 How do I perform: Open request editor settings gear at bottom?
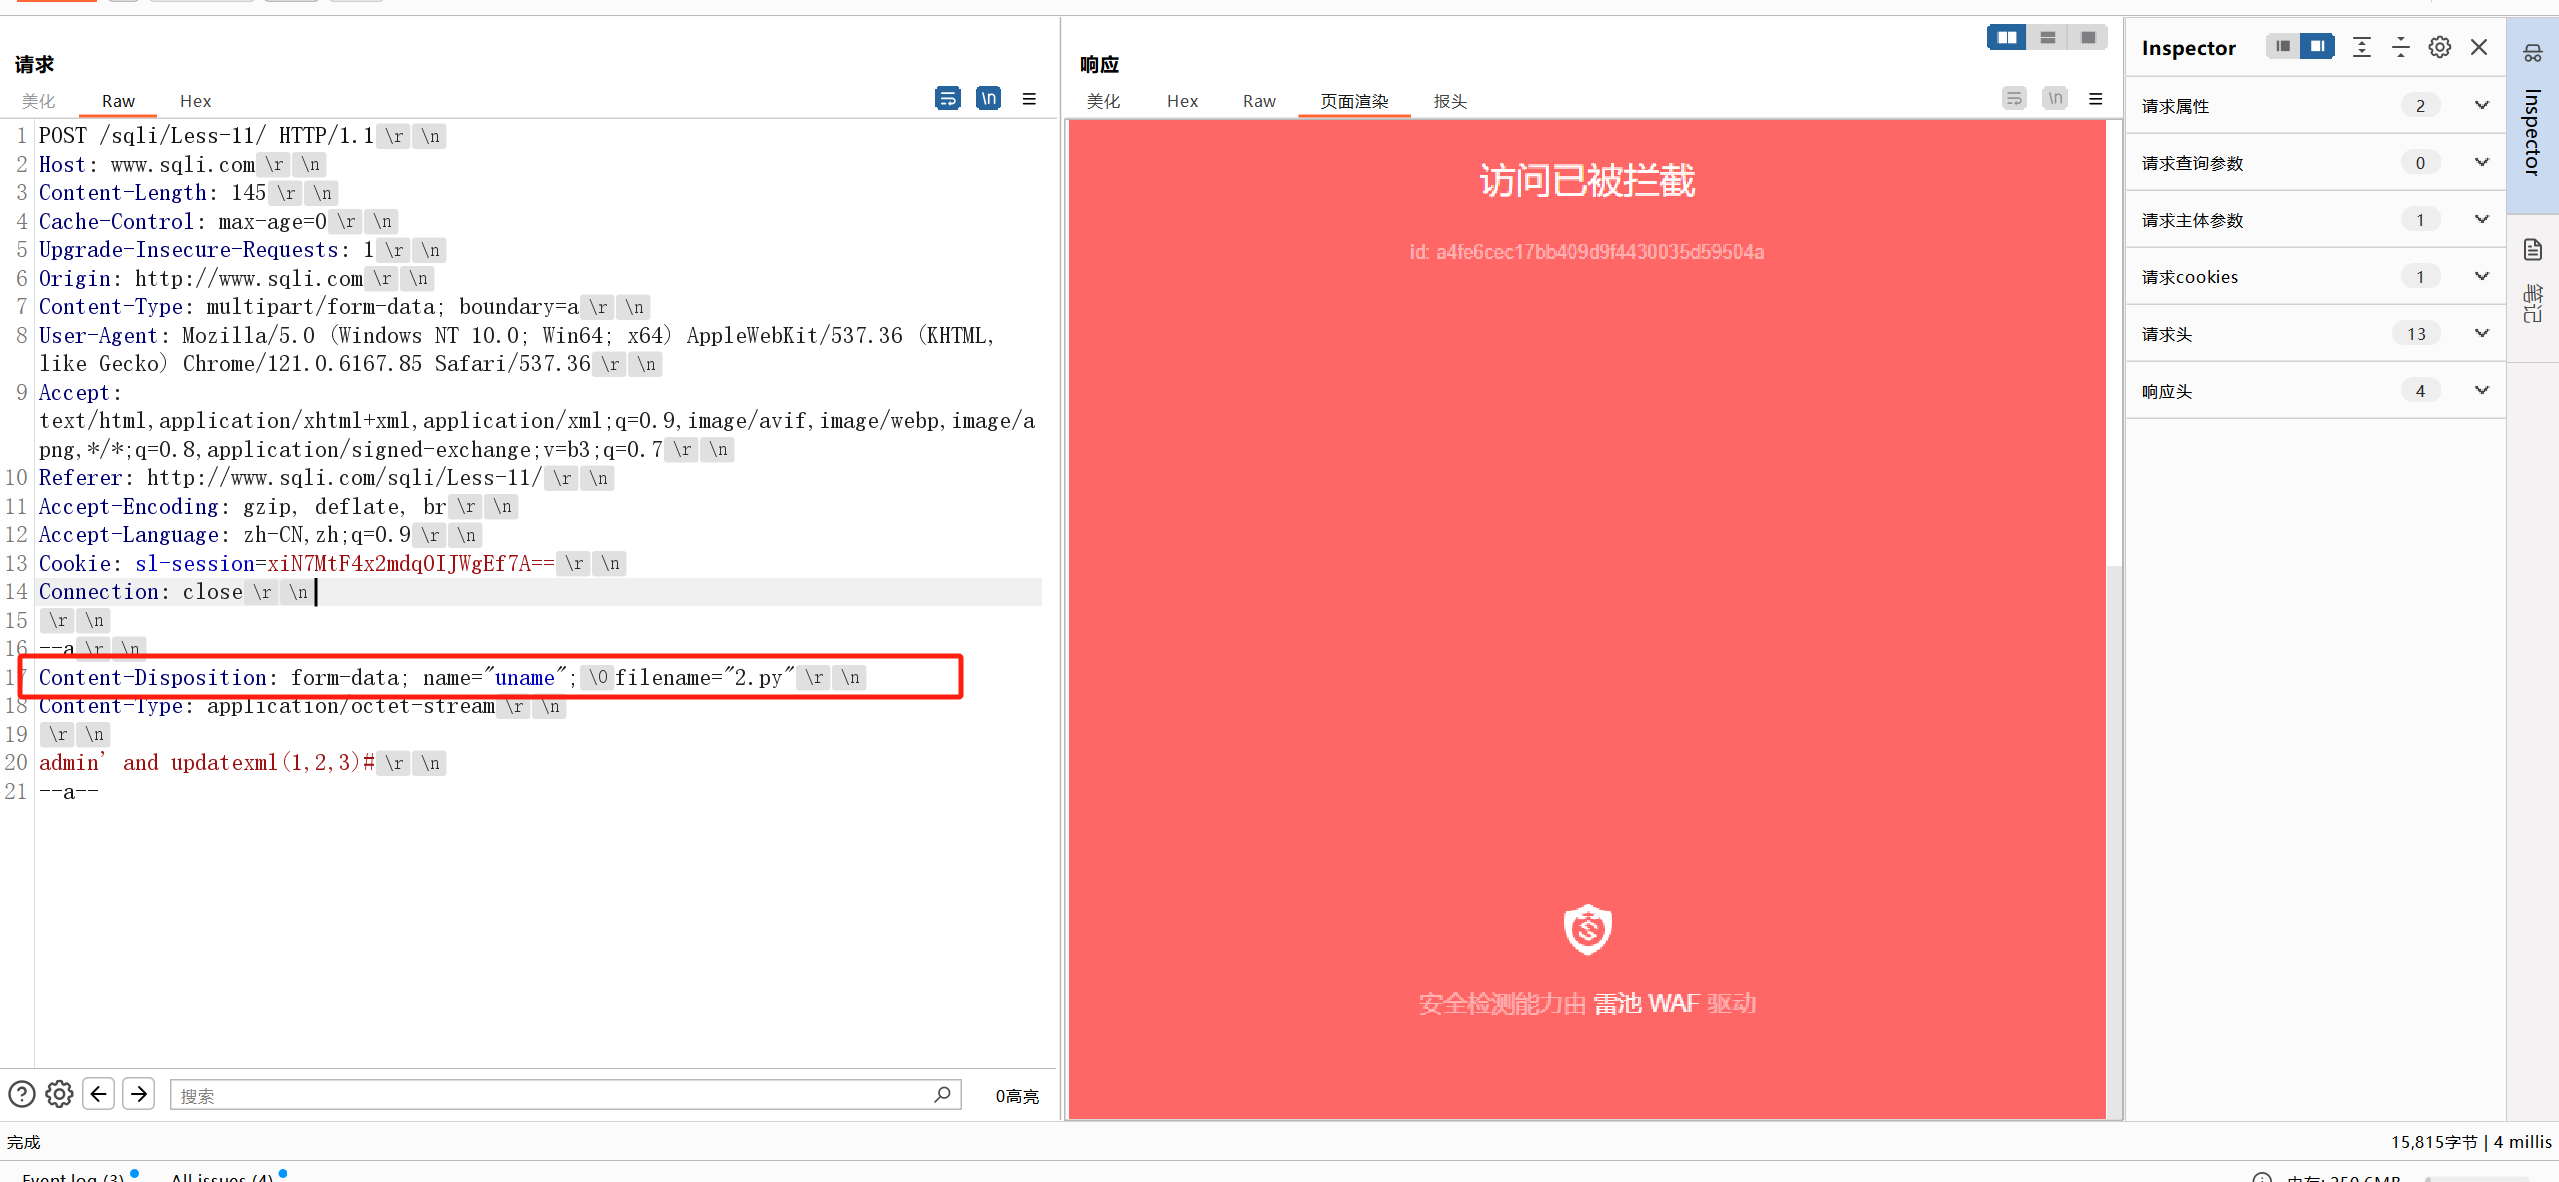point(59,1094)
